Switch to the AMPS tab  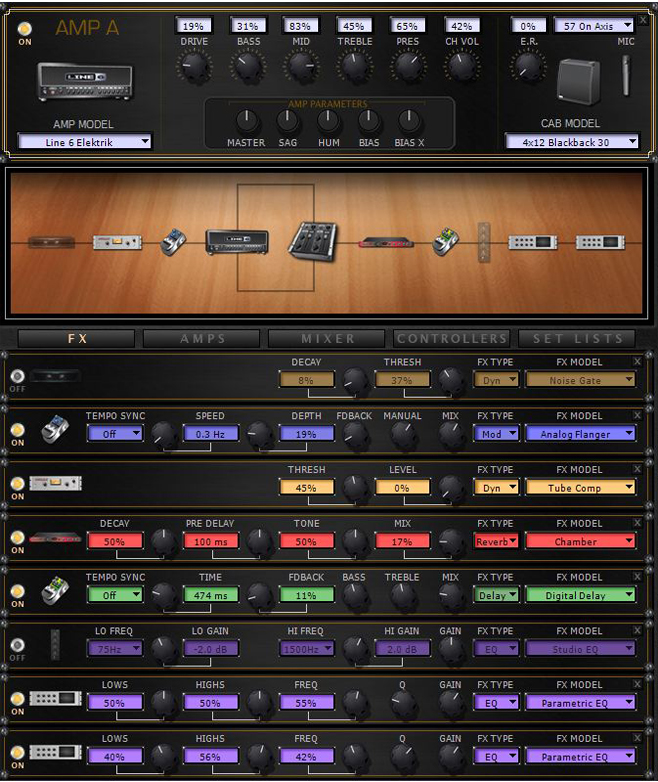[x=202, y=339]
